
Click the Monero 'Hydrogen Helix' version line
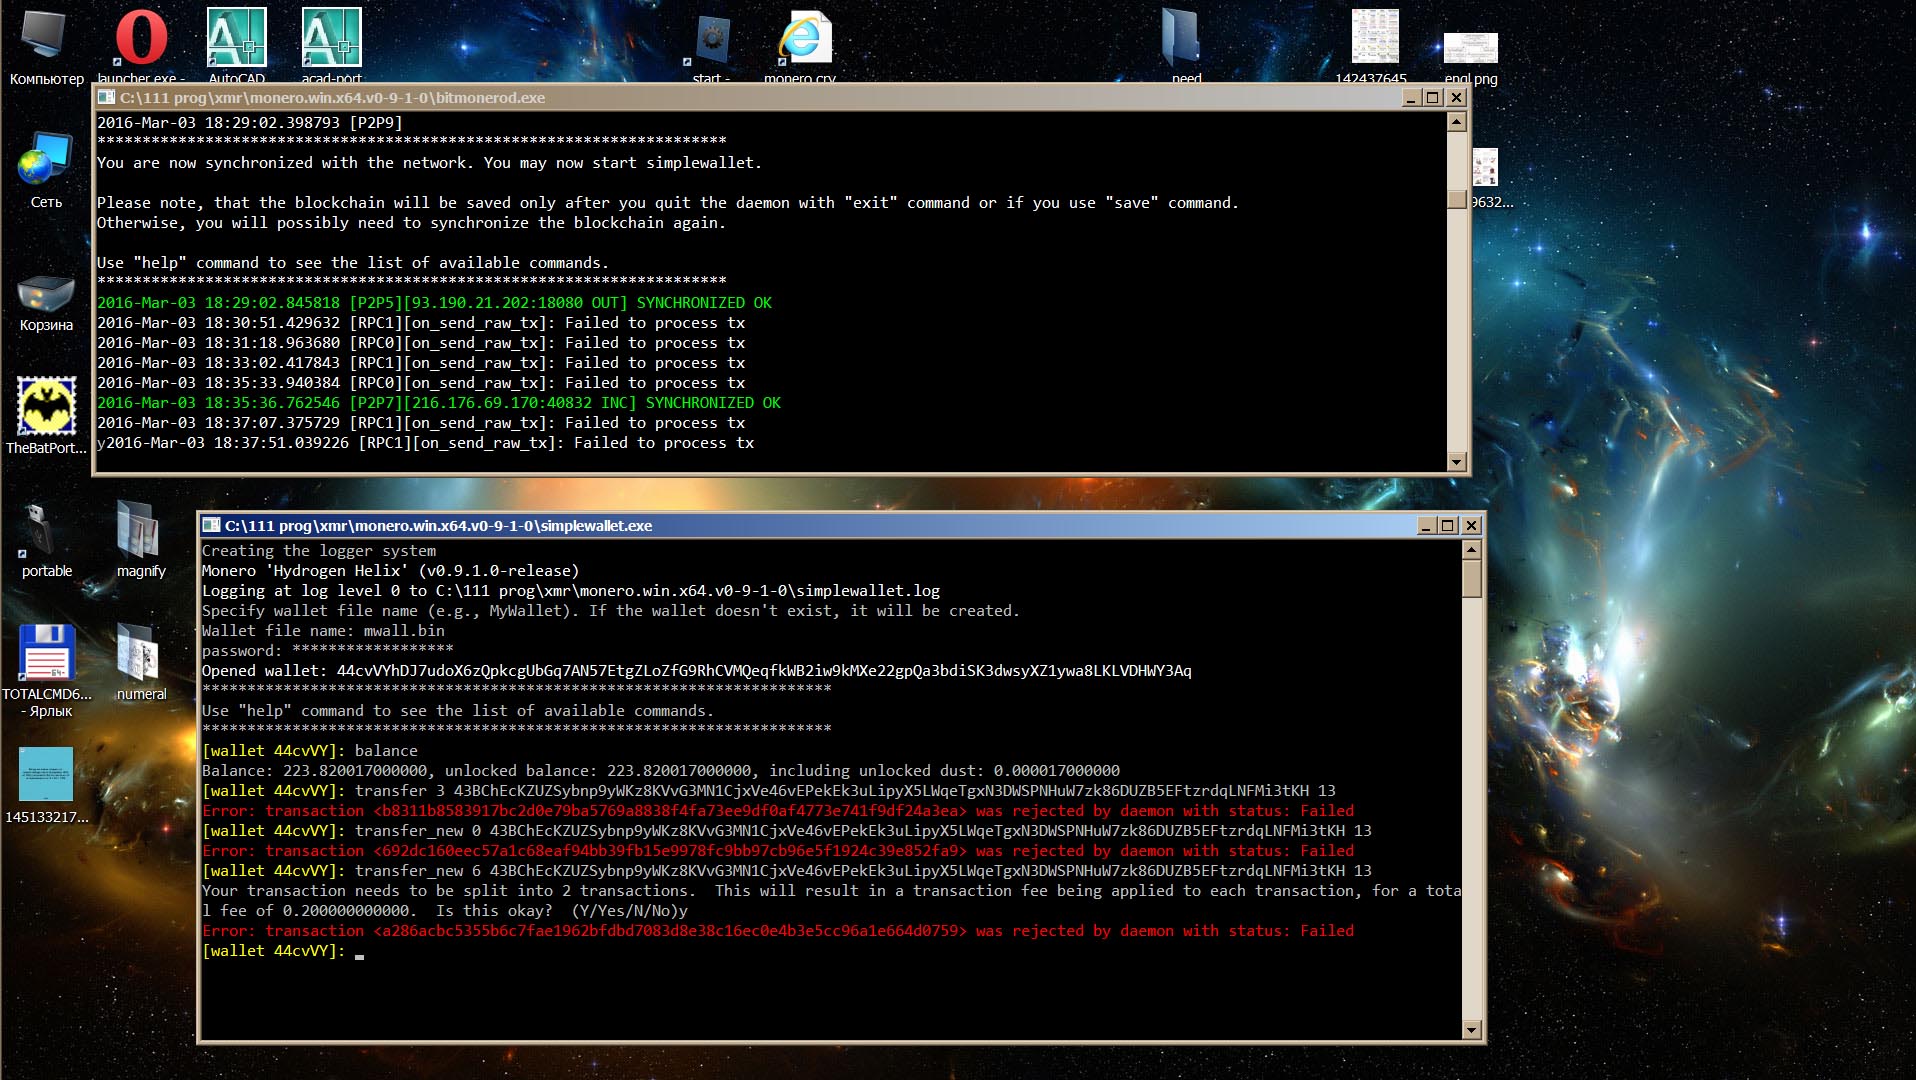pos(390,571)
